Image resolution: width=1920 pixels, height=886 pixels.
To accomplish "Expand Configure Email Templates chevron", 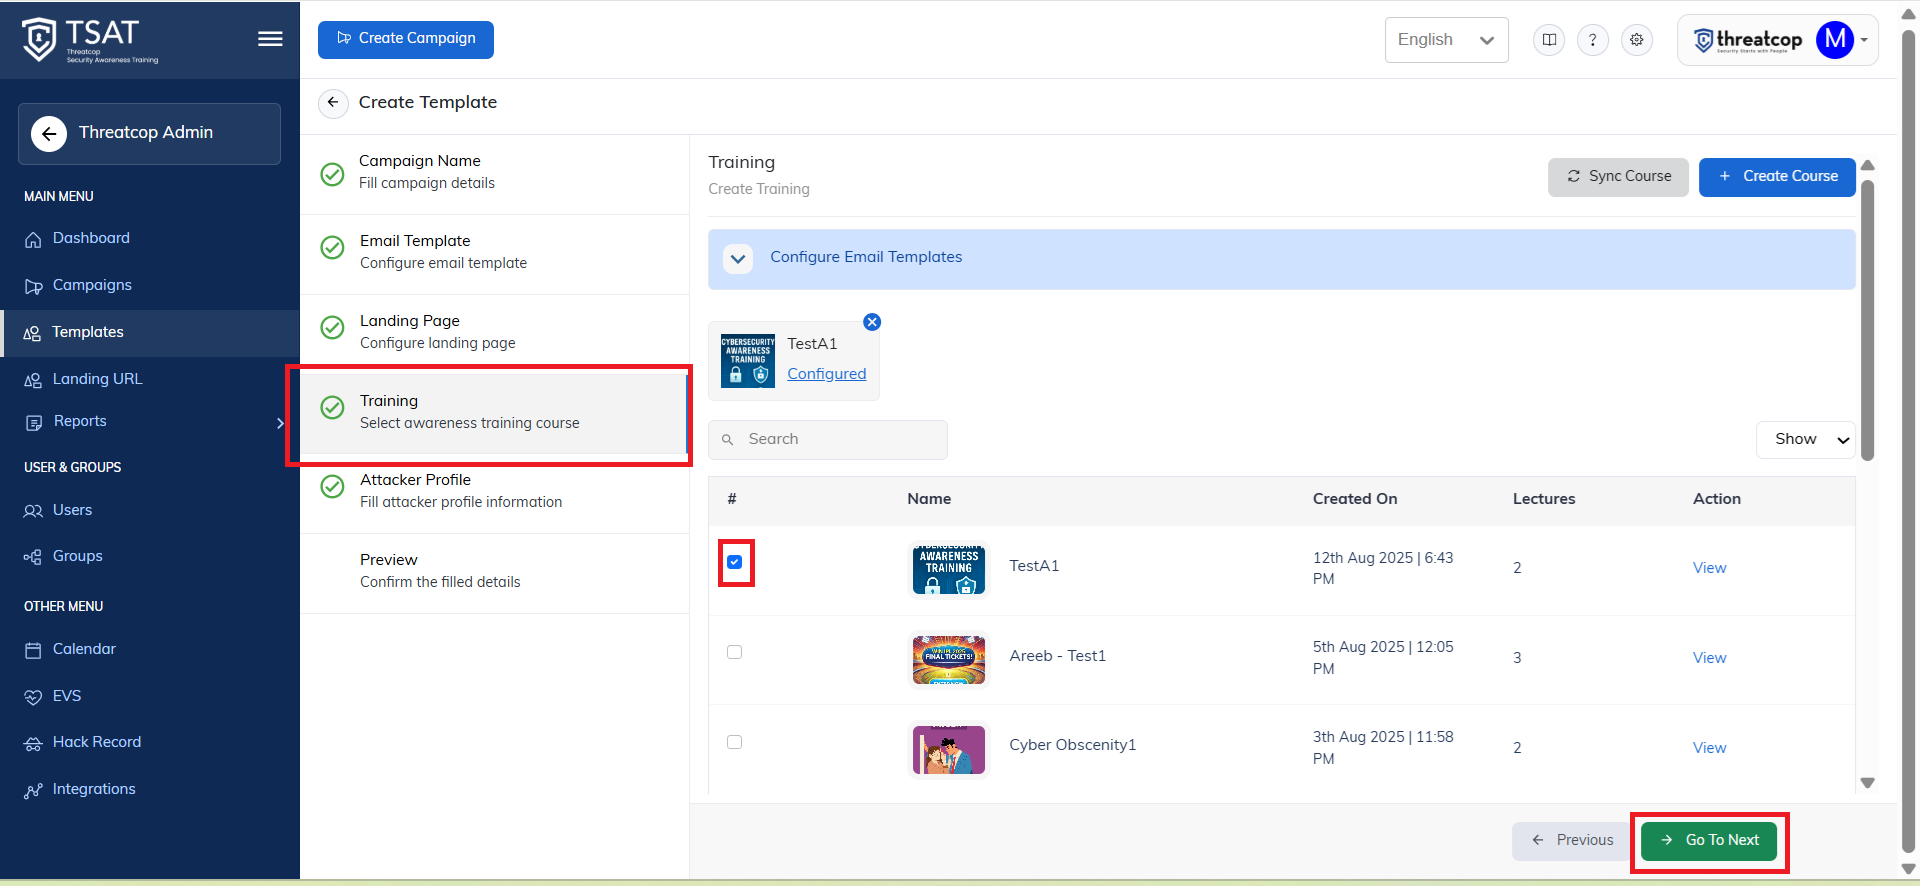I will point(738,259).
